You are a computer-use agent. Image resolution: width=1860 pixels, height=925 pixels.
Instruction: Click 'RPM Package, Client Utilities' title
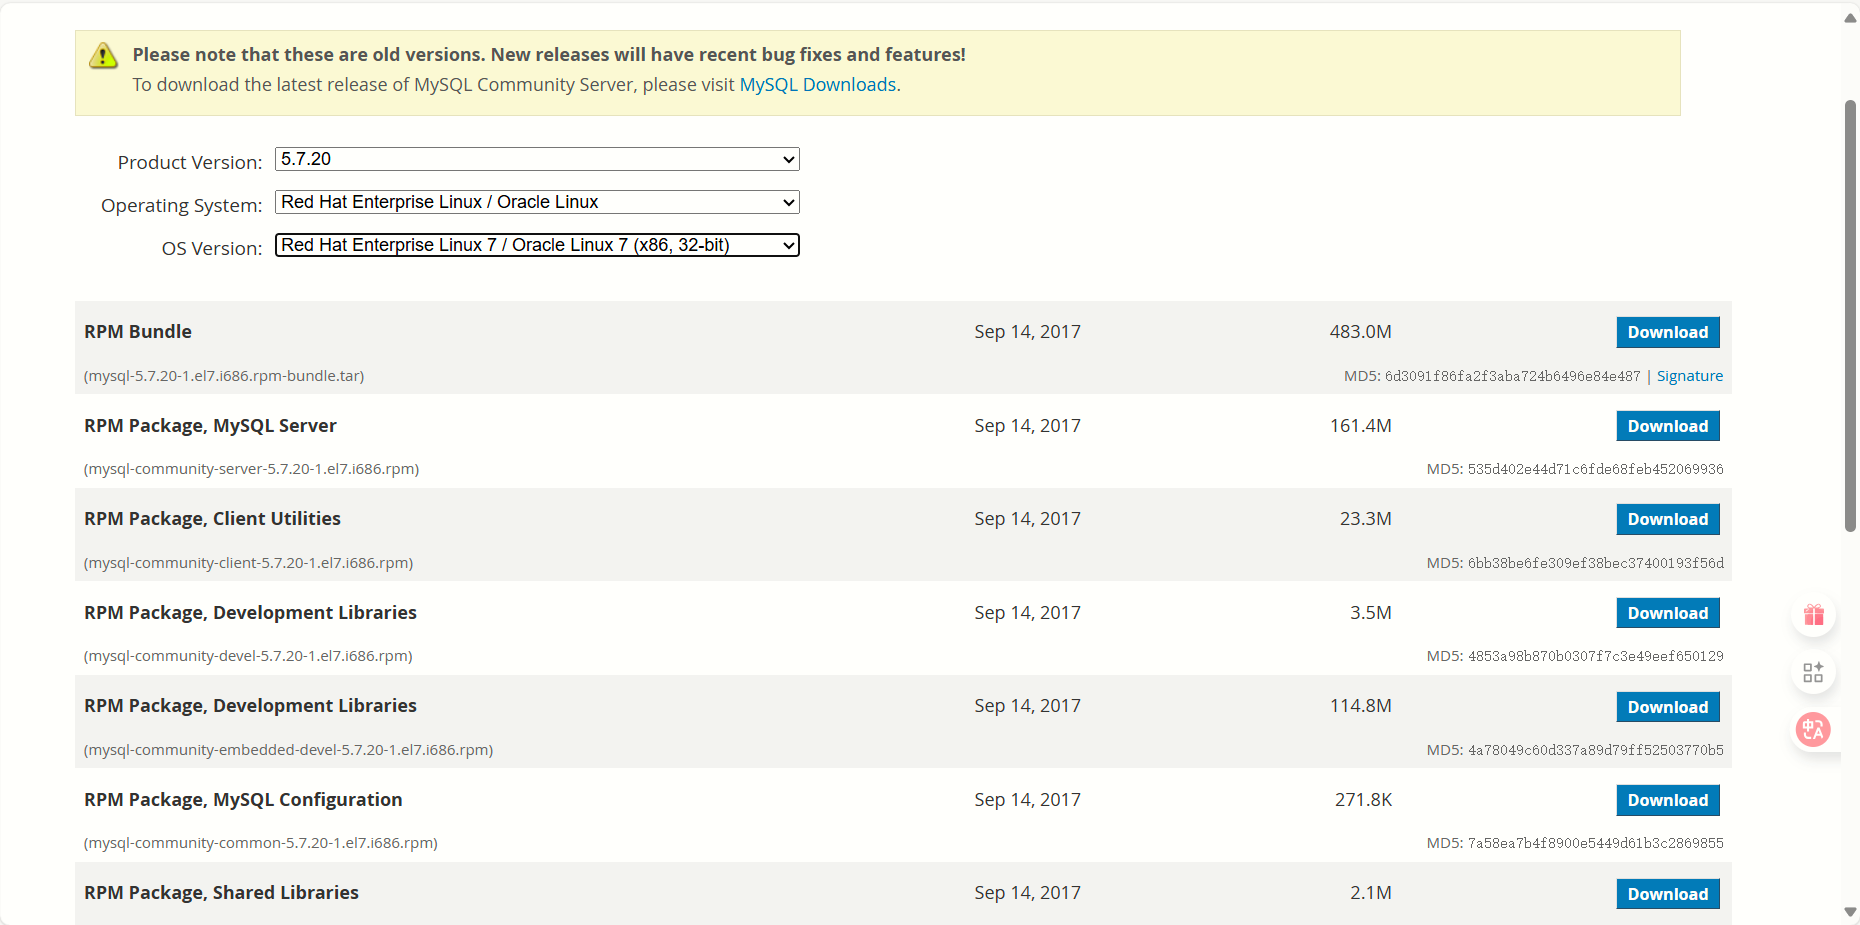(x=212, y=519)
